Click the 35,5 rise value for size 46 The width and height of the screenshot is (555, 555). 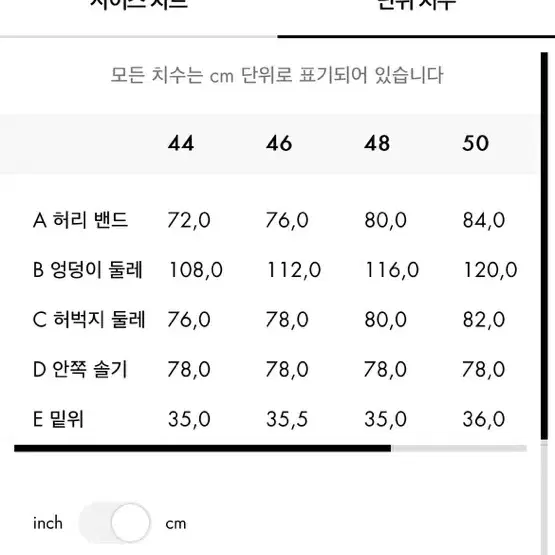coord(287,419)
